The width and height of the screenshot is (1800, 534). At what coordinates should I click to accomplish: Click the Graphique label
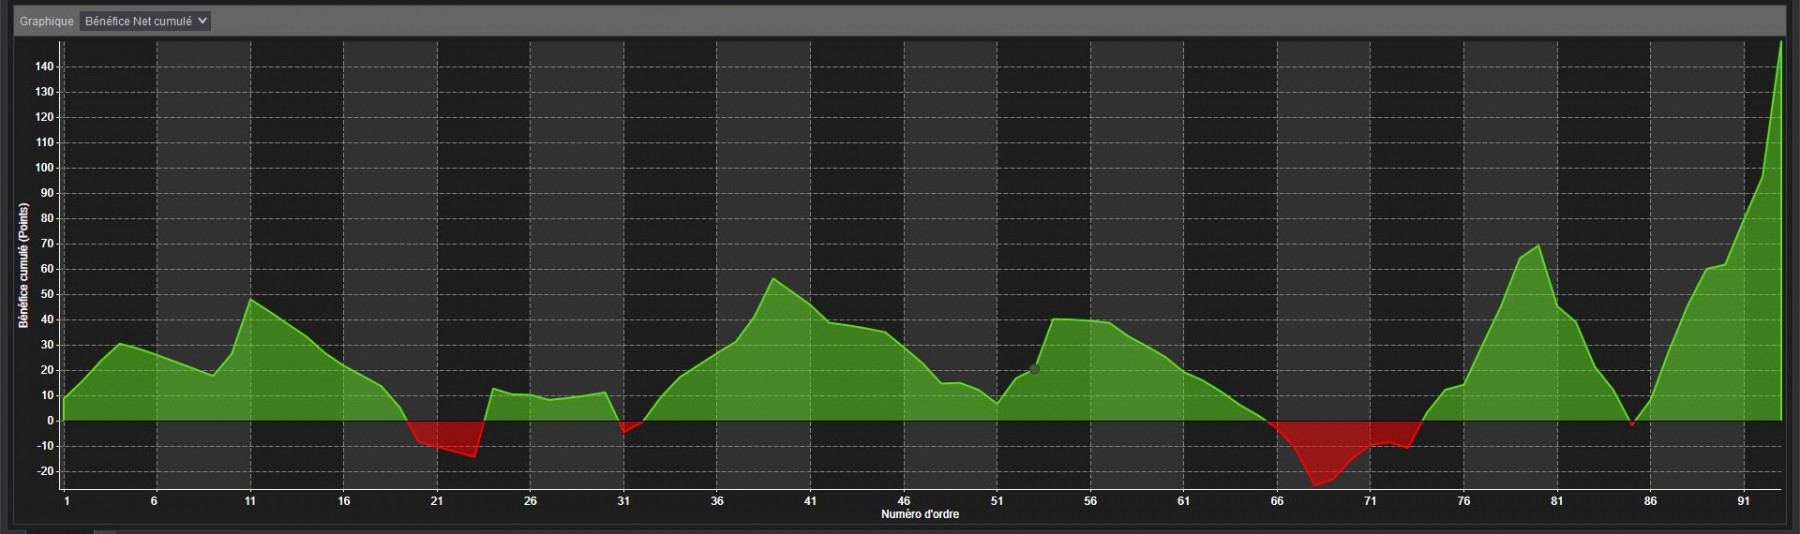pos(47,21)
